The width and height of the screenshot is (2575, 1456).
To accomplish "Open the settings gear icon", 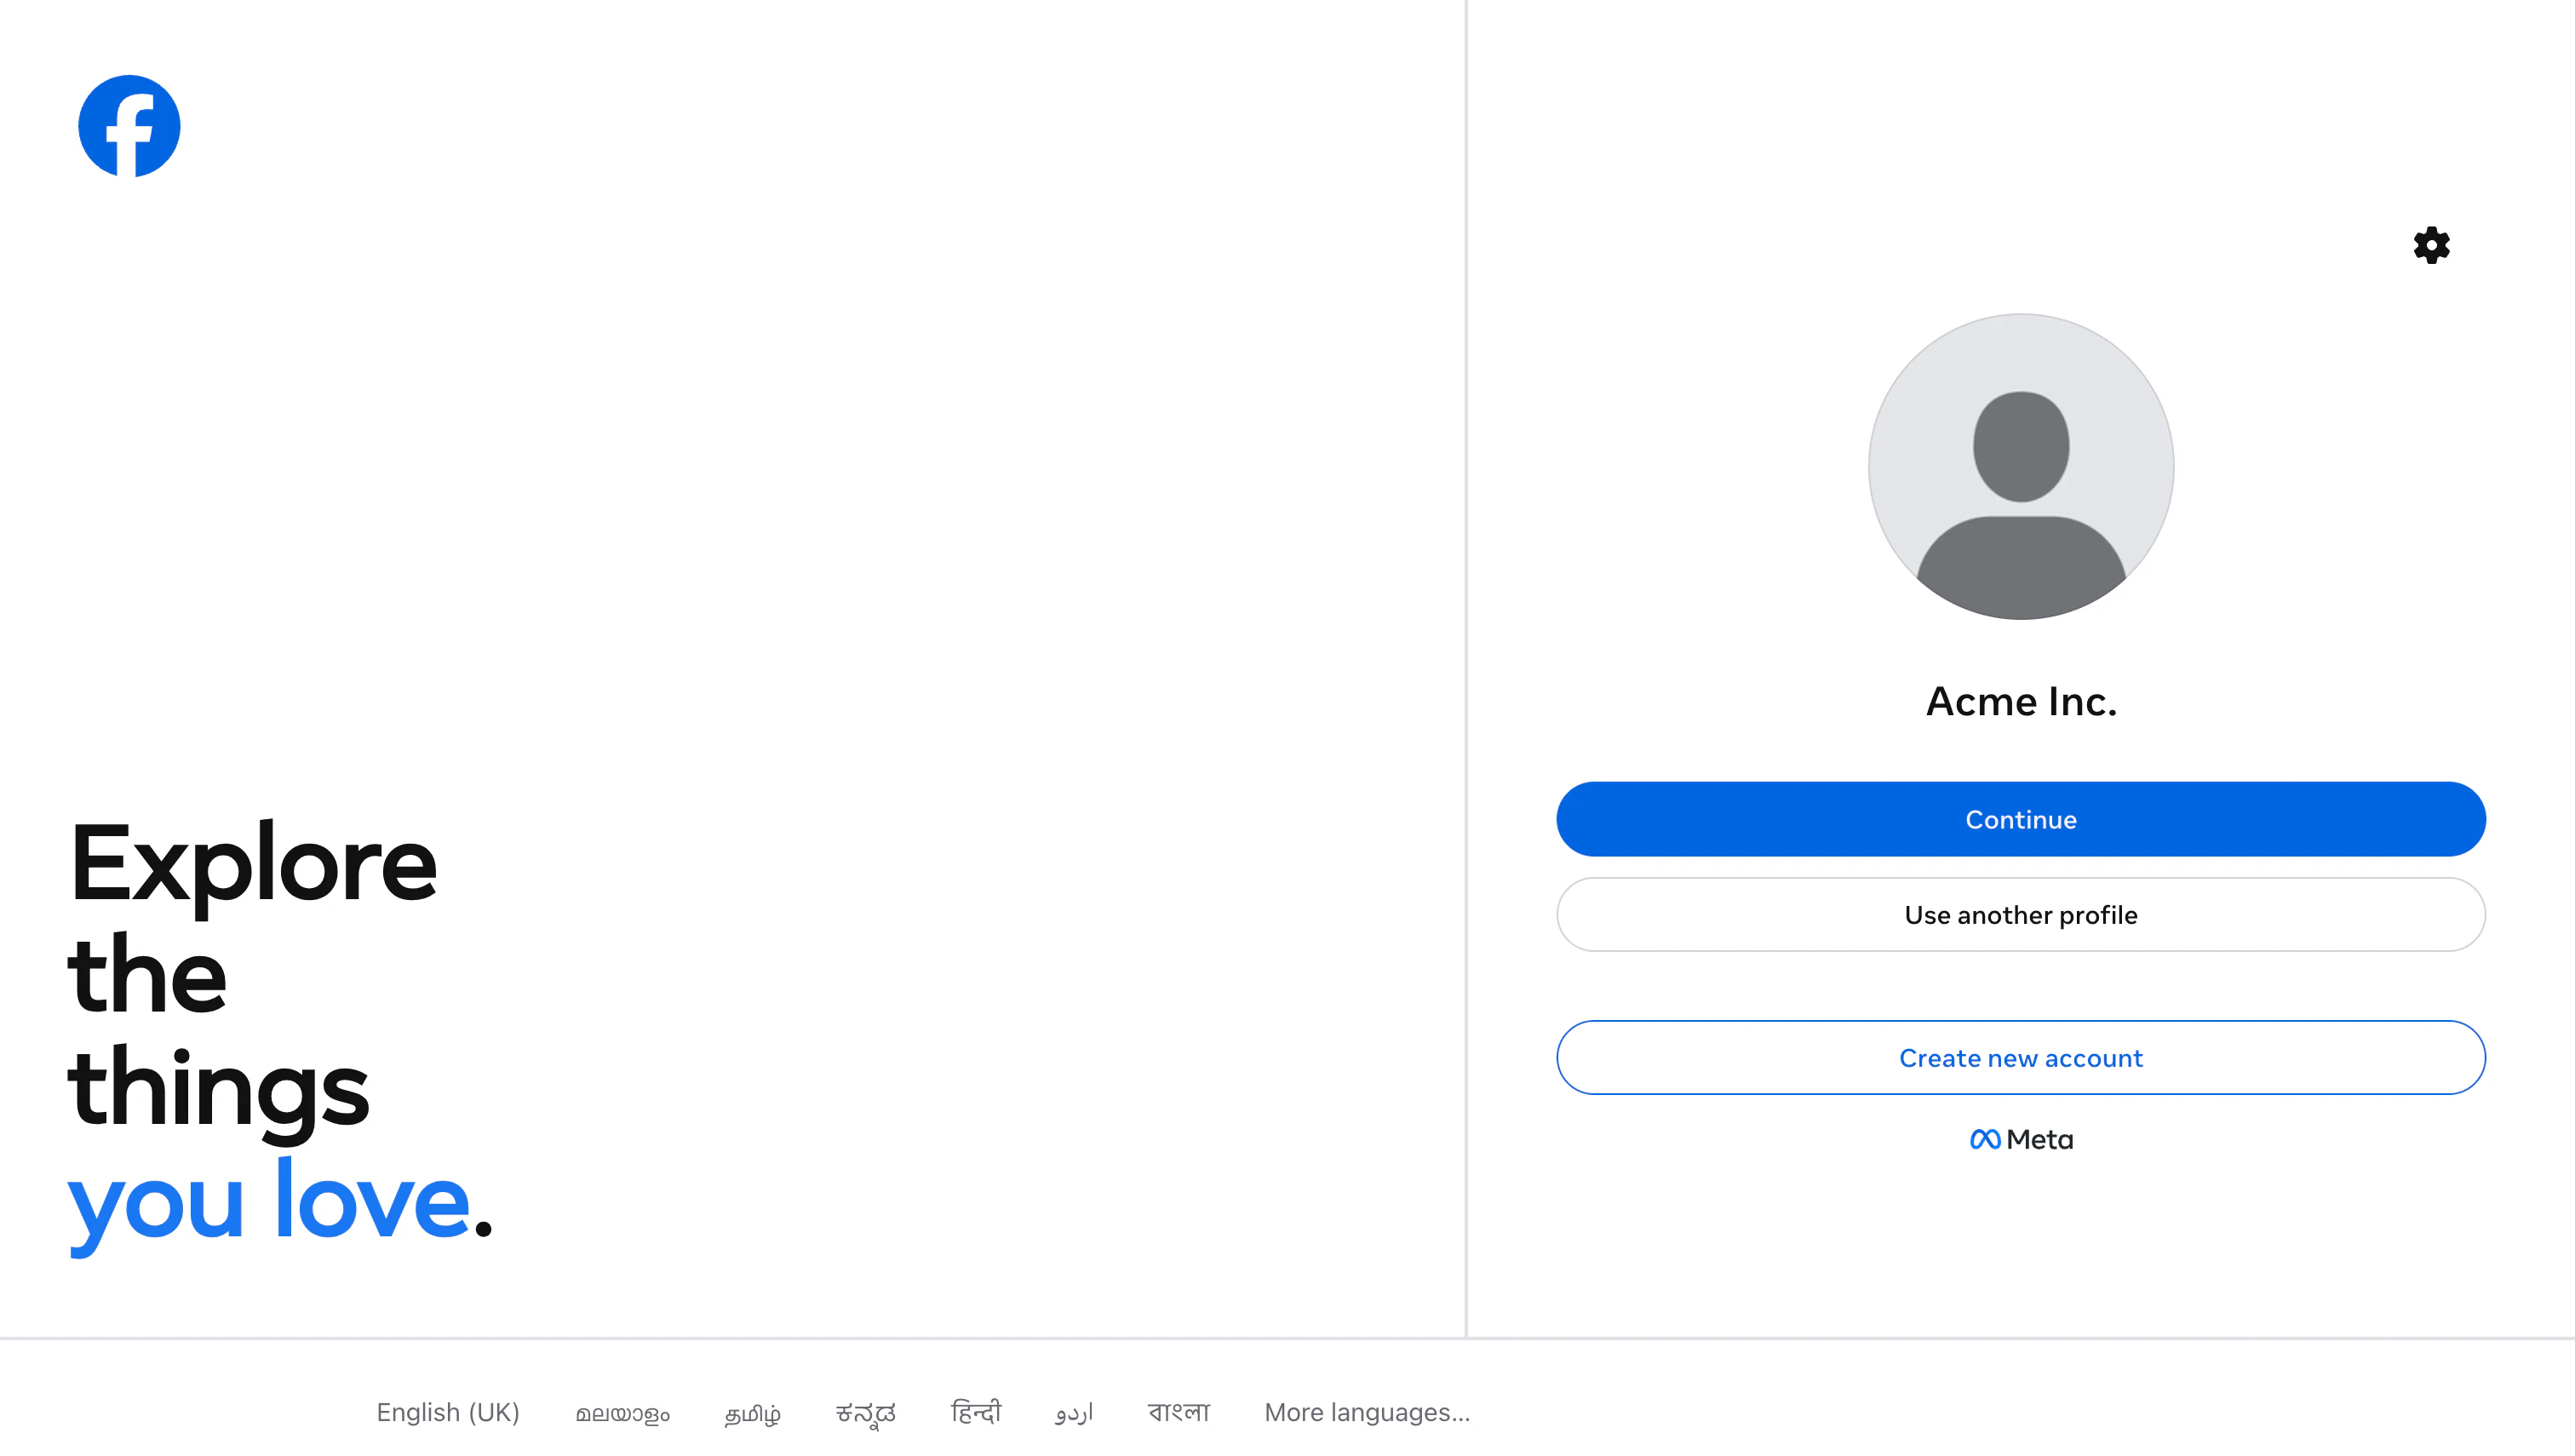I will (2431, 245).
